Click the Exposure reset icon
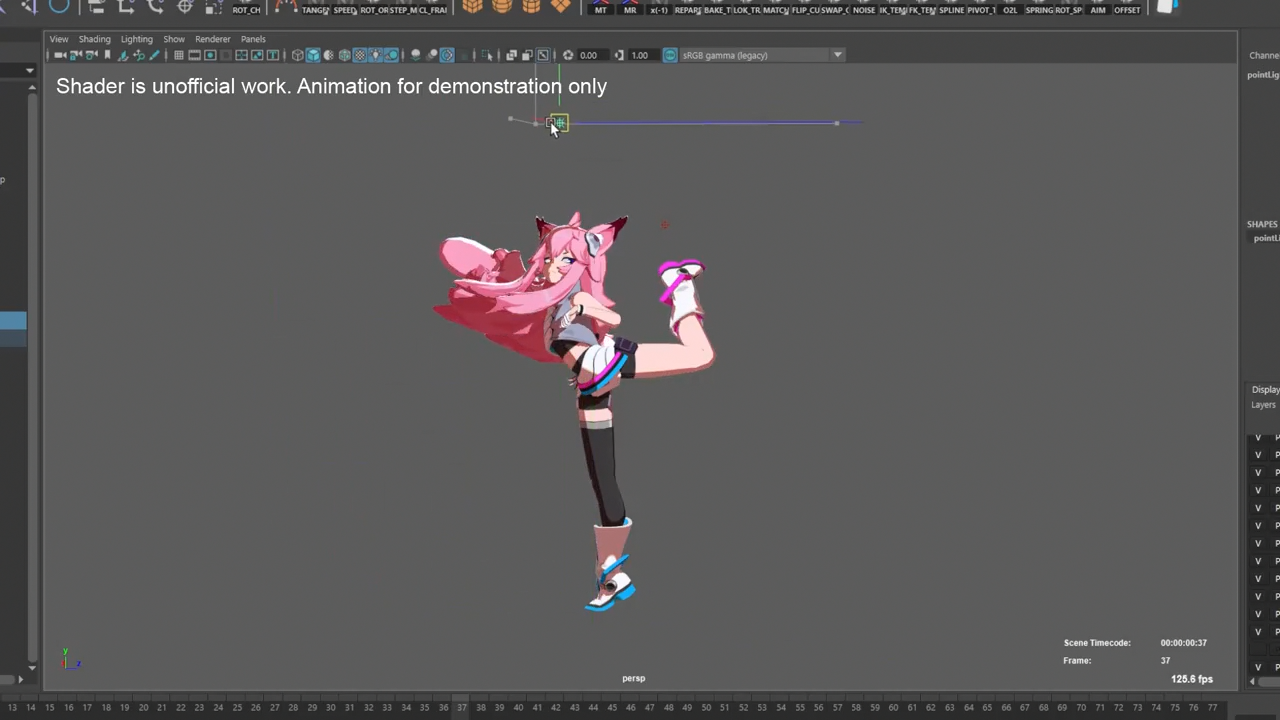Screen dimensions: 1280x720 (x=568, y=55)
